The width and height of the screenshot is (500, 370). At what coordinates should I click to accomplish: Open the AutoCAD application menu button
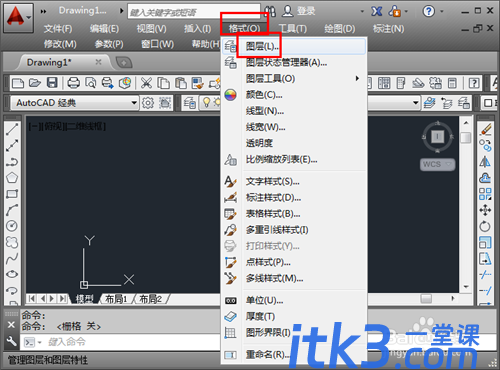point(18,17)
